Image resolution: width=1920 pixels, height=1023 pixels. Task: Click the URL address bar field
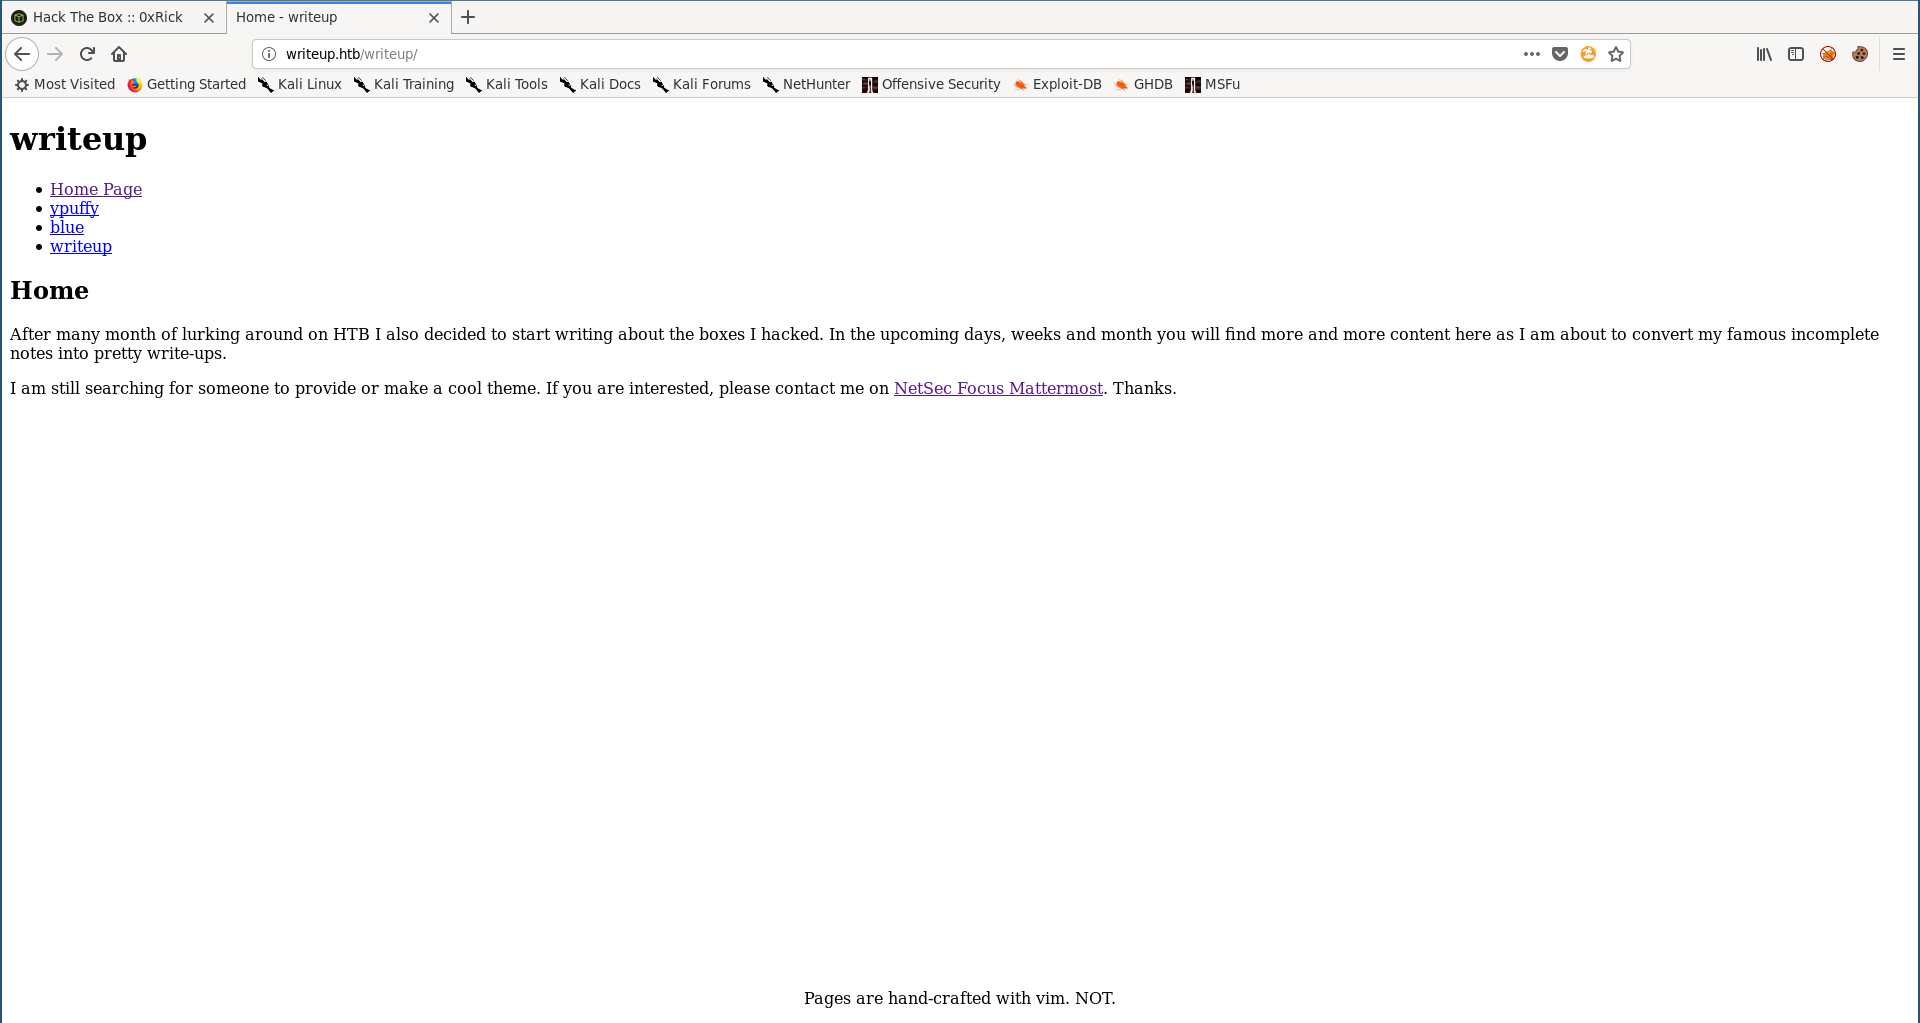coord(900,54)
